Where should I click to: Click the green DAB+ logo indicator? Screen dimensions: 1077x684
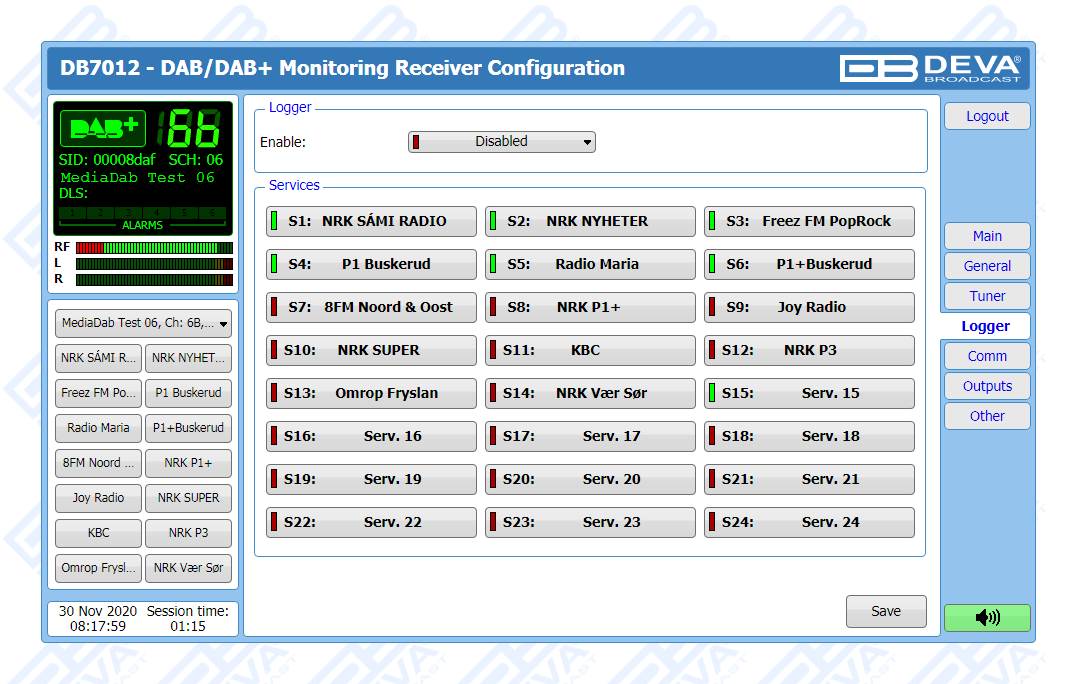pyautogui.click(x=103, y=129)
